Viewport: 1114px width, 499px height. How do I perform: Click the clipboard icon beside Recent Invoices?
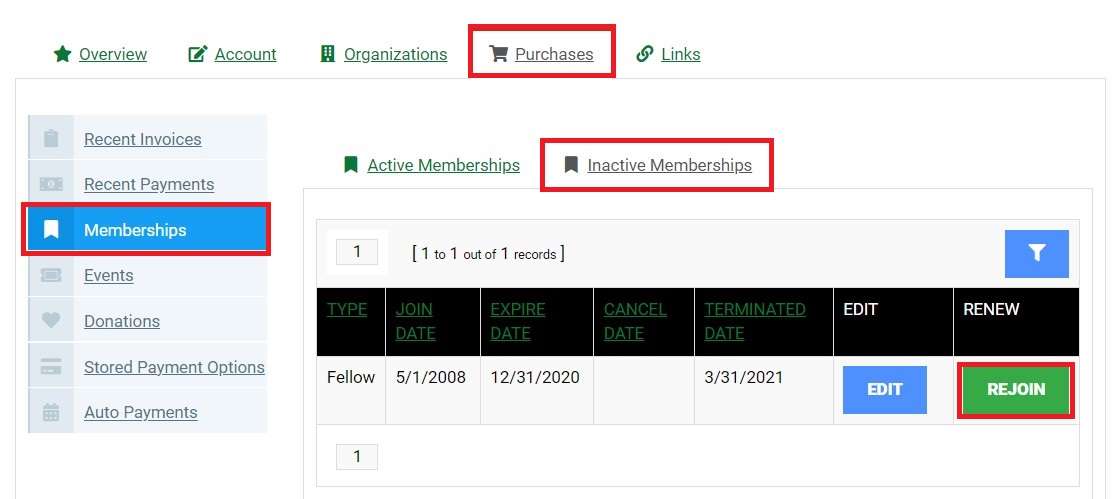(51, 139)
